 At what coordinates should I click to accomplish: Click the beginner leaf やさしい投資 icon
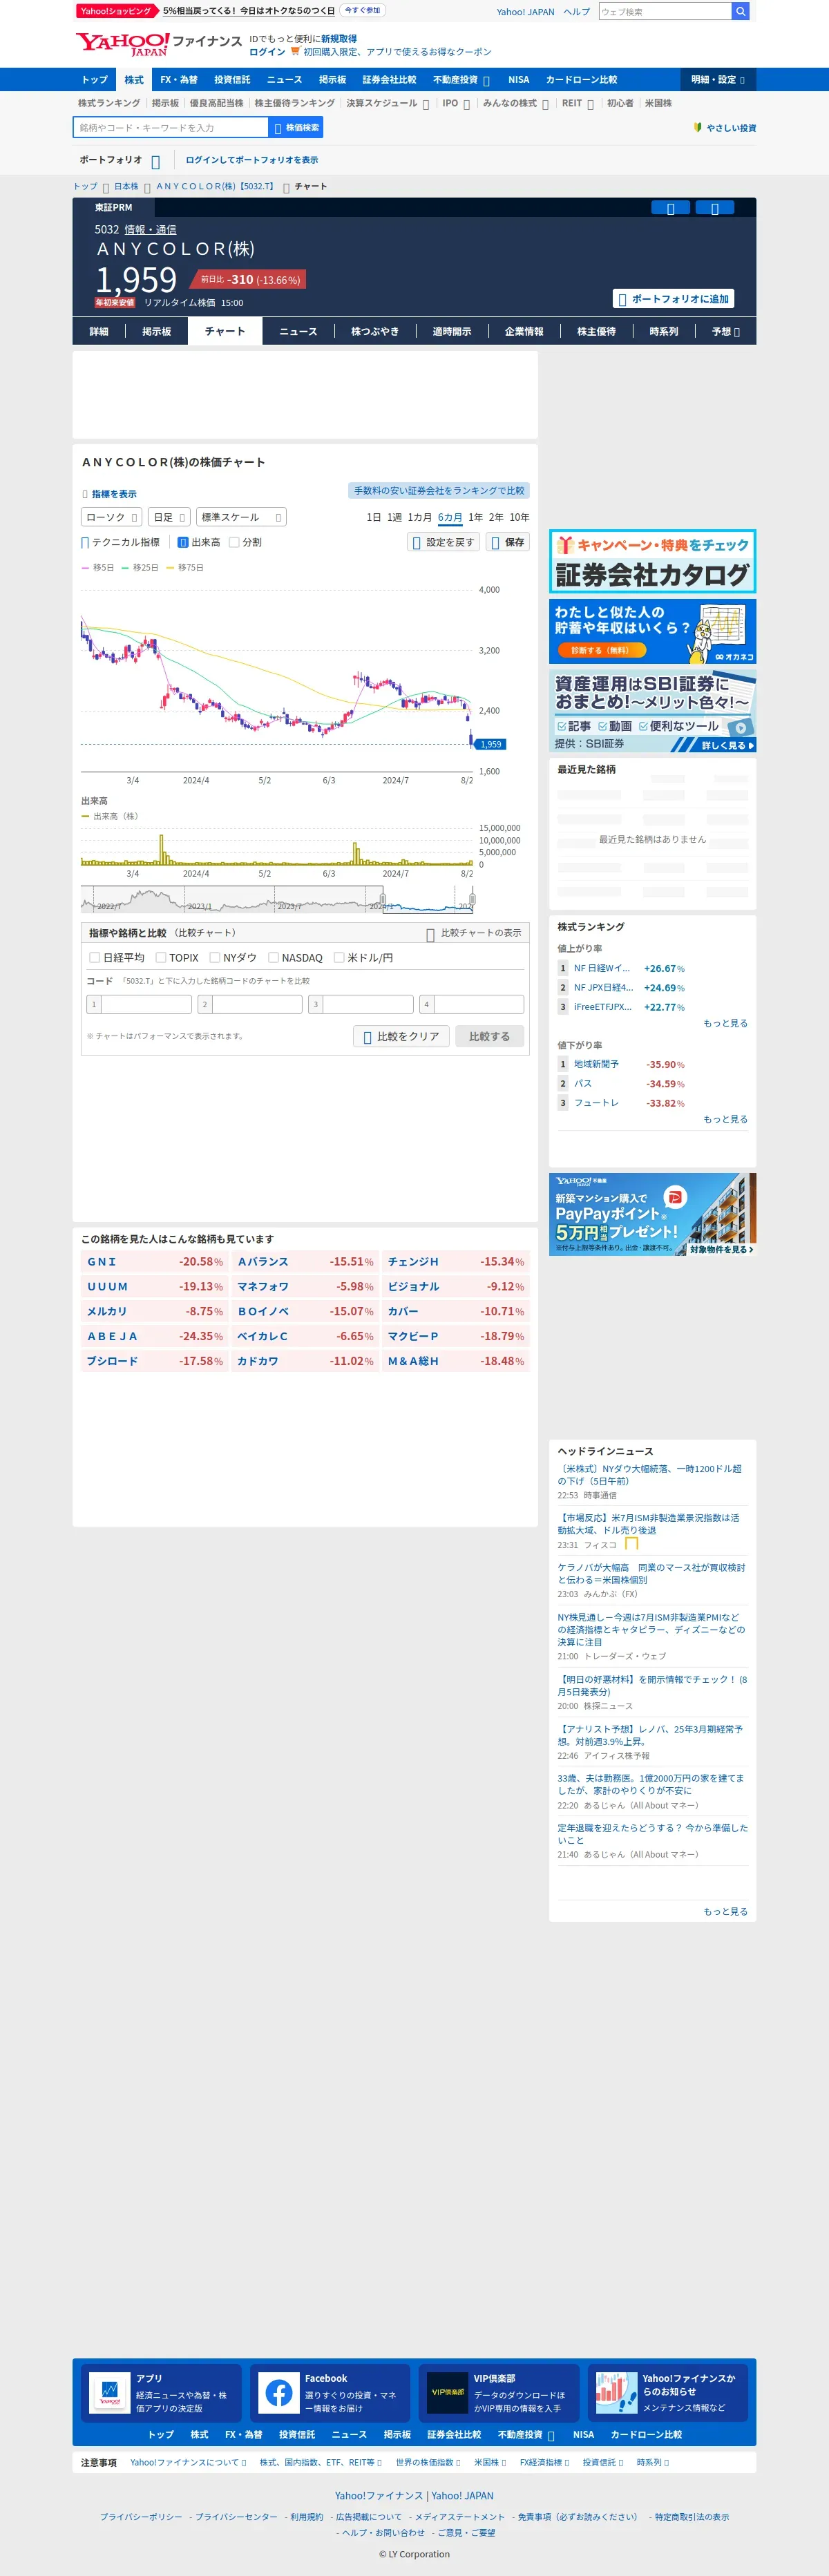click(x=697, y=128)
